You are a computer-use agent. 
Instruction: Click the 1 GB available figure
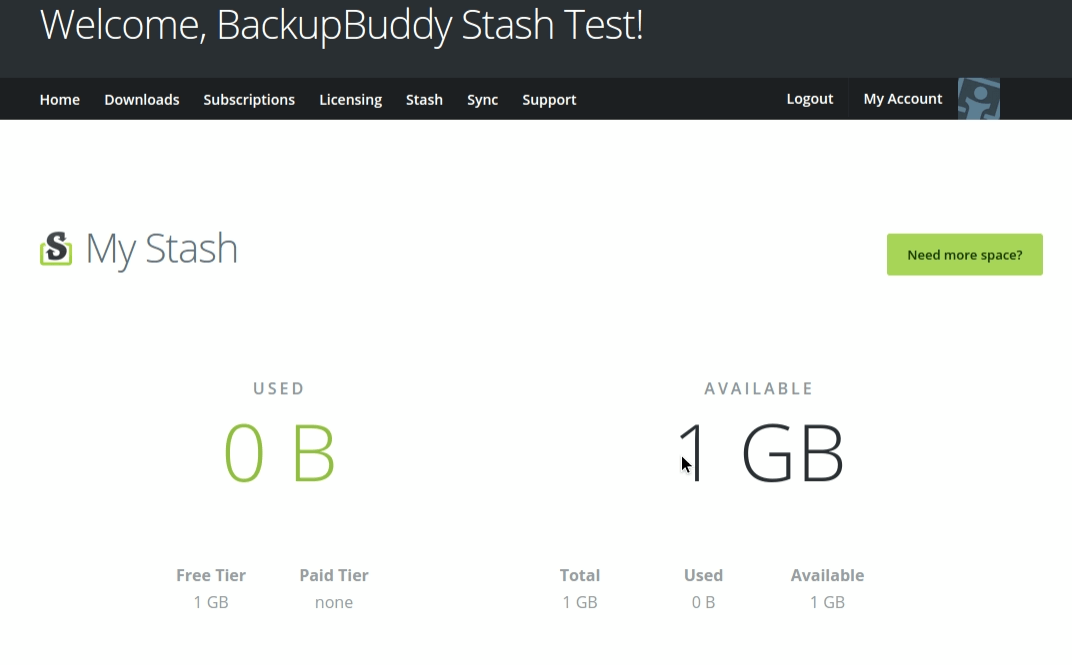[760, 454]
